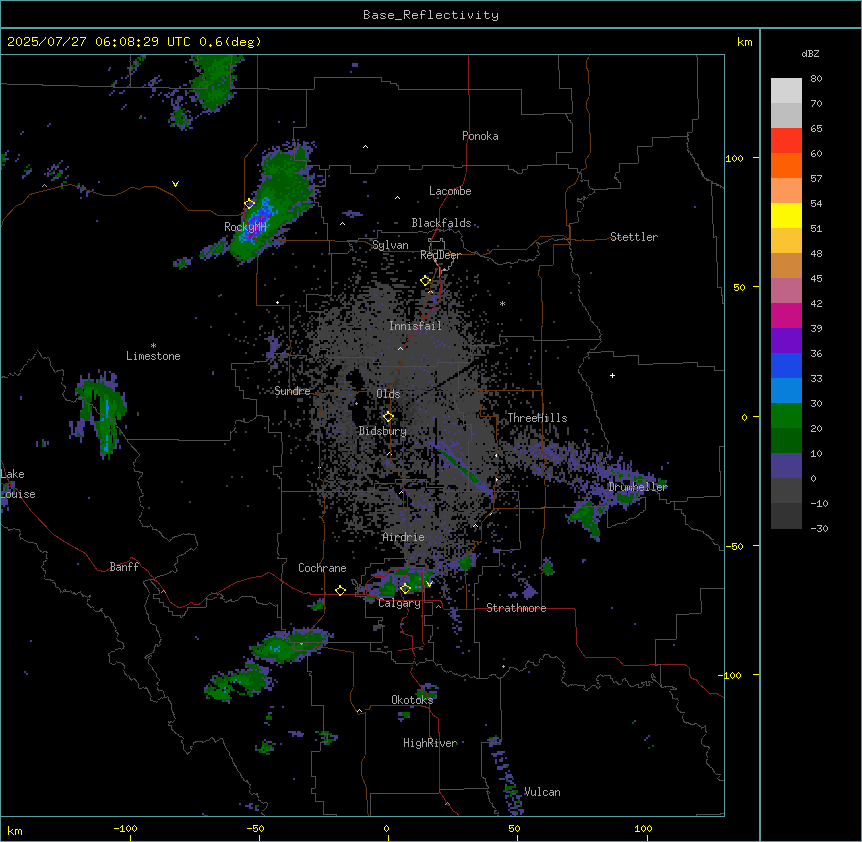Click the white caret marker west of Ponoka
Screen dimensions: 862x842
coord(366,147)
